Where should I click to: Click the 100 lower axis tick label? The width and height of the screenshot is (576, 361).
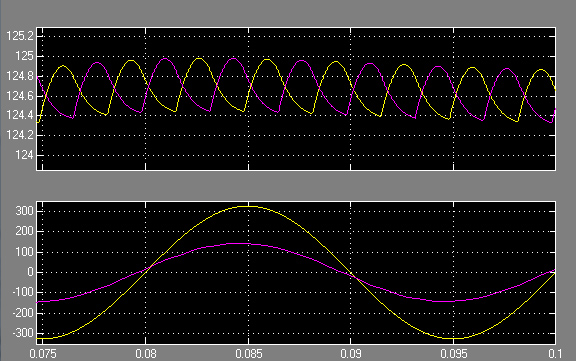[x=25, y=252]
